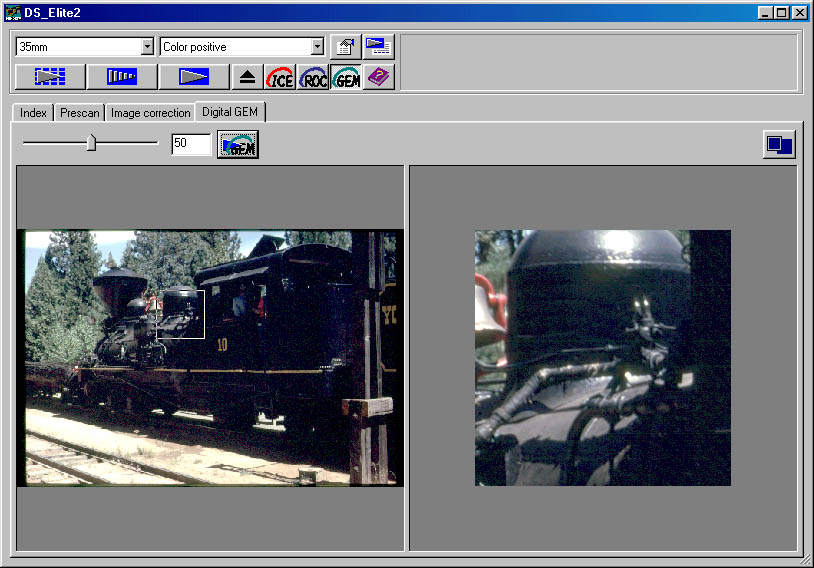Toggle the Digital GEM toolbar button
Viewport: 814px width, 568px height.
click(x=346, y=77)
